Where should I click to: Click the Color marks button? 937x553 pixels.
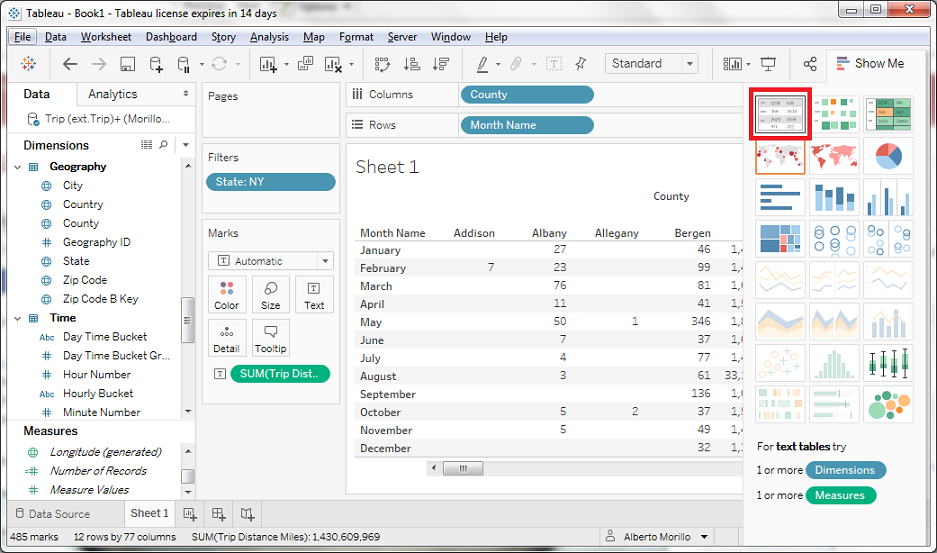(x=226, y=295)
